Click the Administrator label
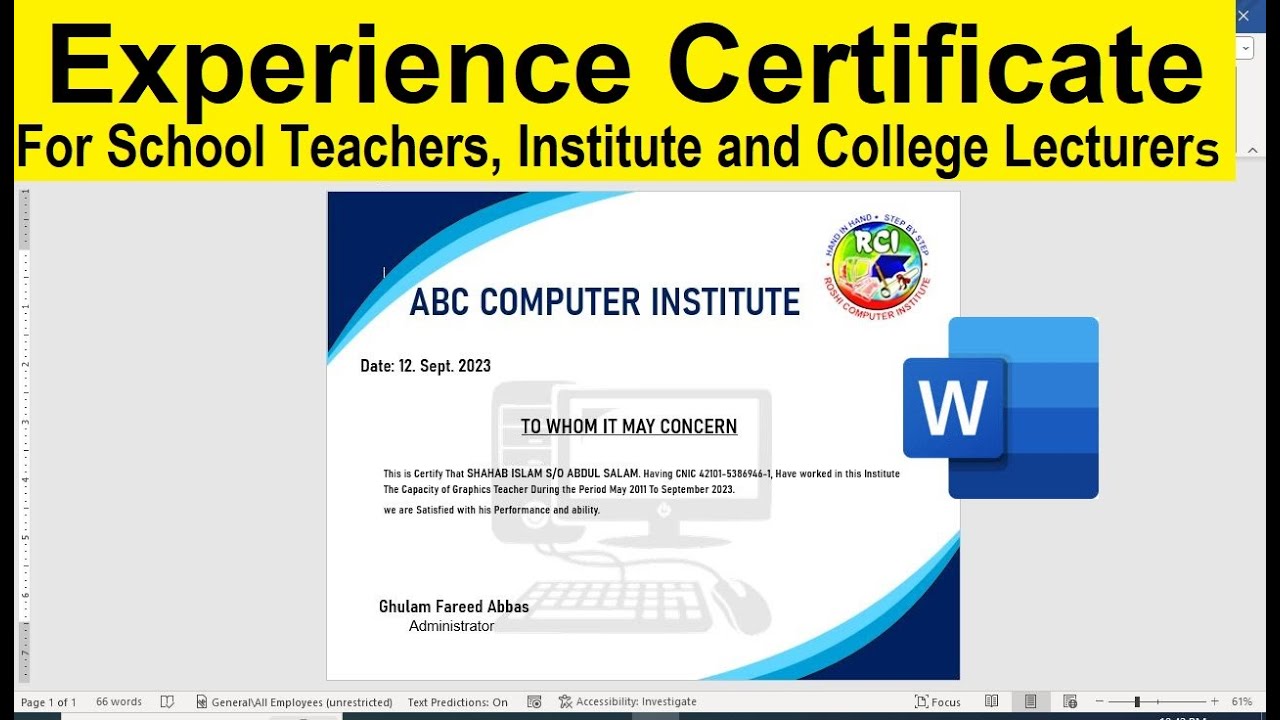This screenshot has height=720, width=1280. coord(451,626)
